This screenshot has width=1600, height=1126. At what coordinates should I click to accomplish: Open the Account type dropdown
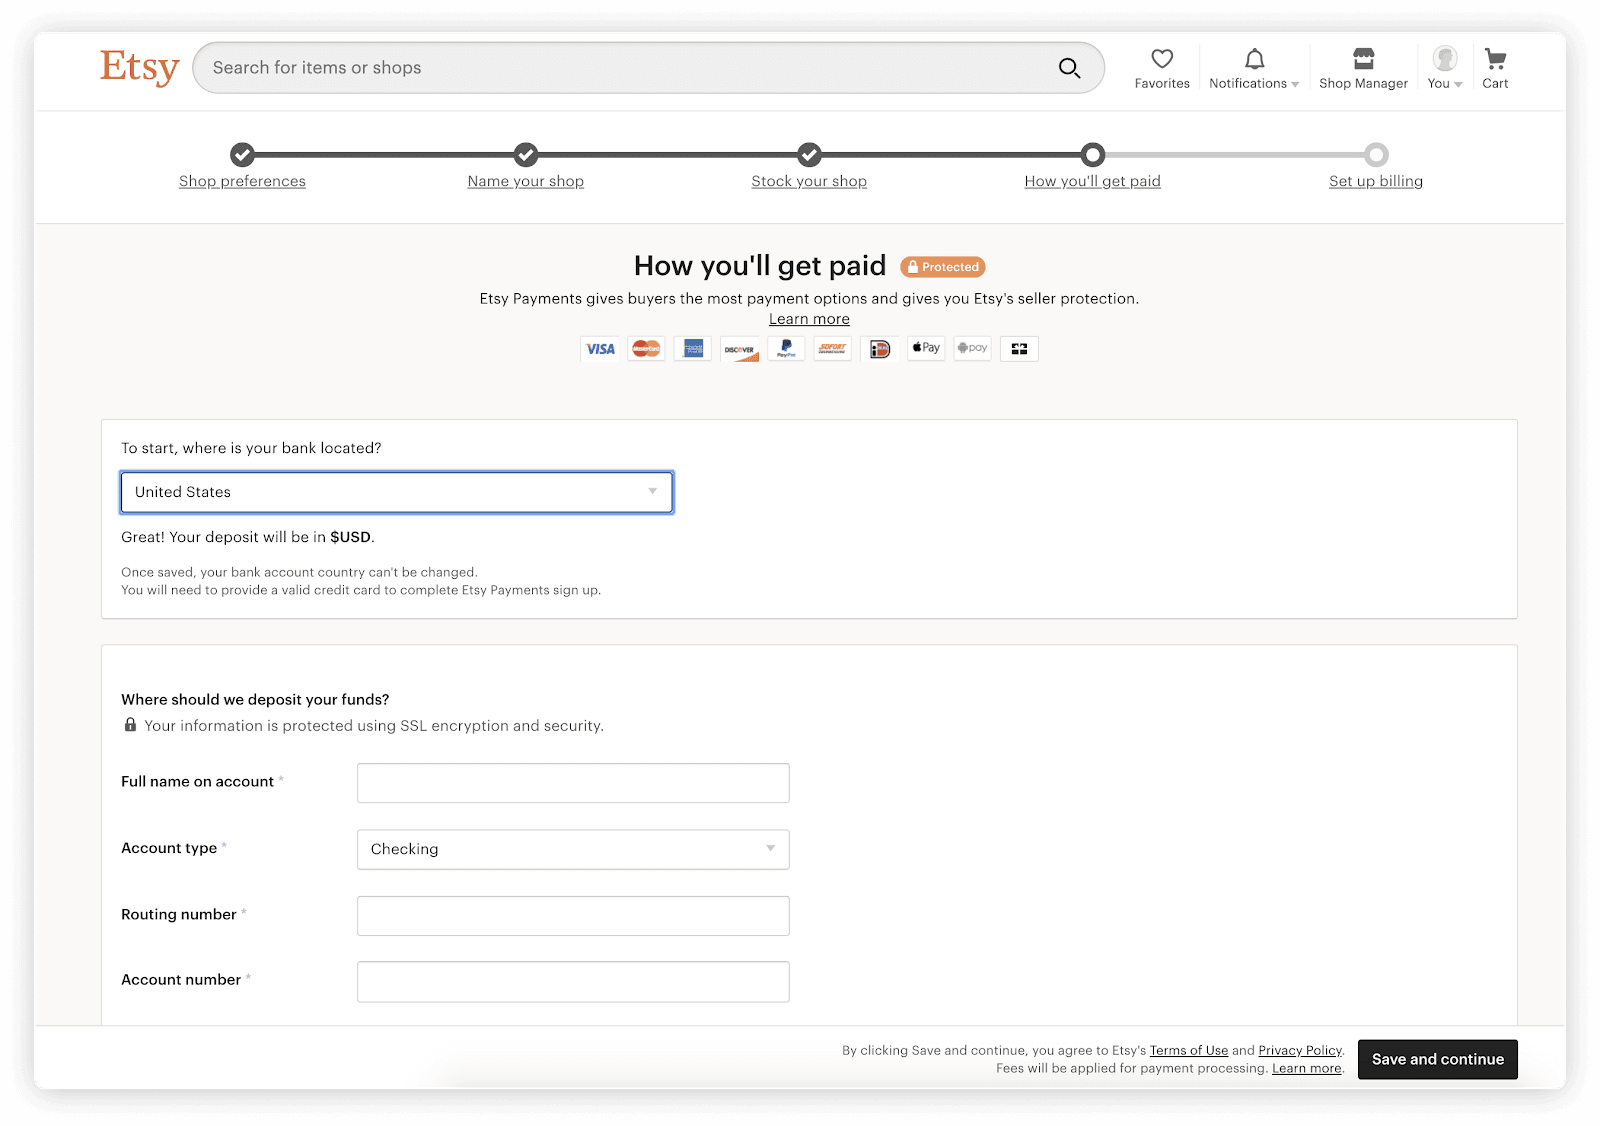click(x=573, y=849)
